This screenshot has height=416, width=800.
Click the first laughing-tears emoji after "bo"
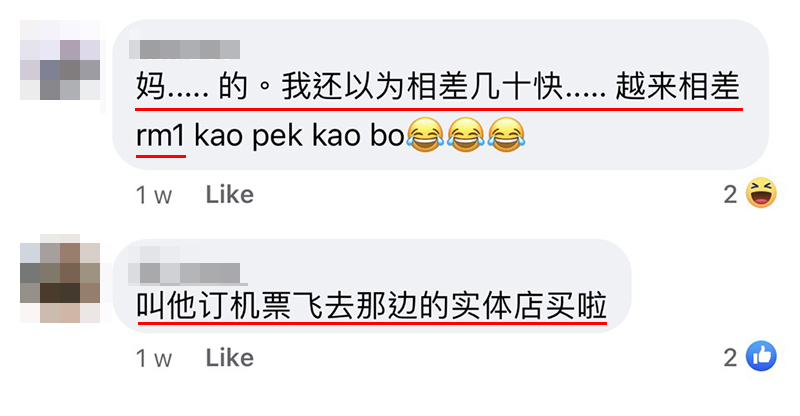(x=425, y=134)
